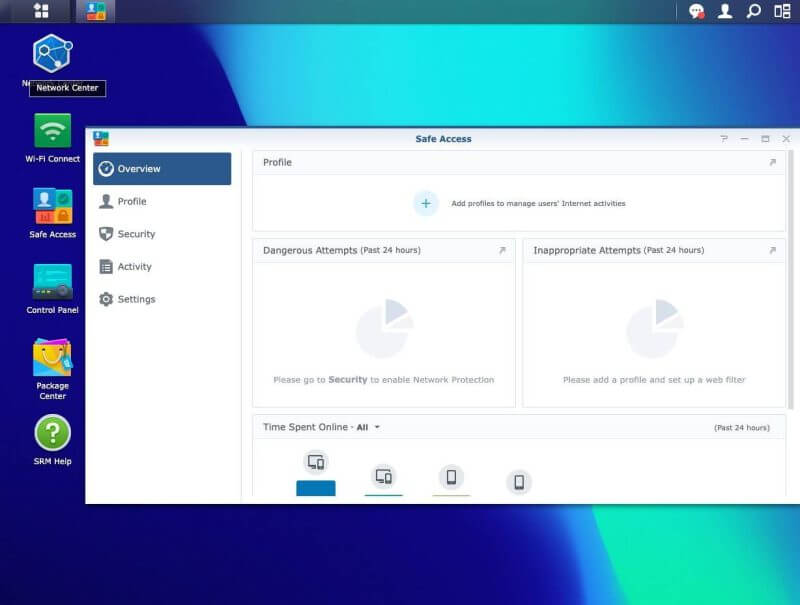This screenshot has height=605, width=800.
Task: Click the Safe Access title bar app icon
Action: pos(101,138)
